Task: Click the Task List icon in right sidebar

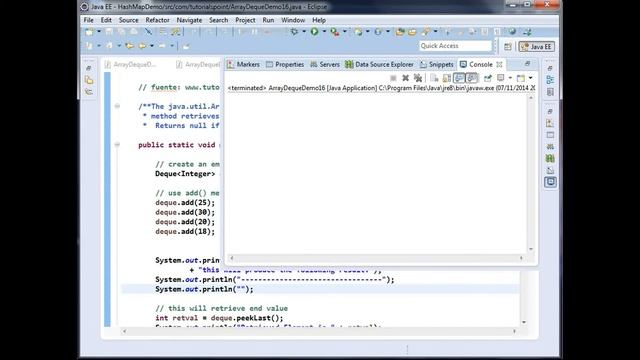Action: (550, 92)
